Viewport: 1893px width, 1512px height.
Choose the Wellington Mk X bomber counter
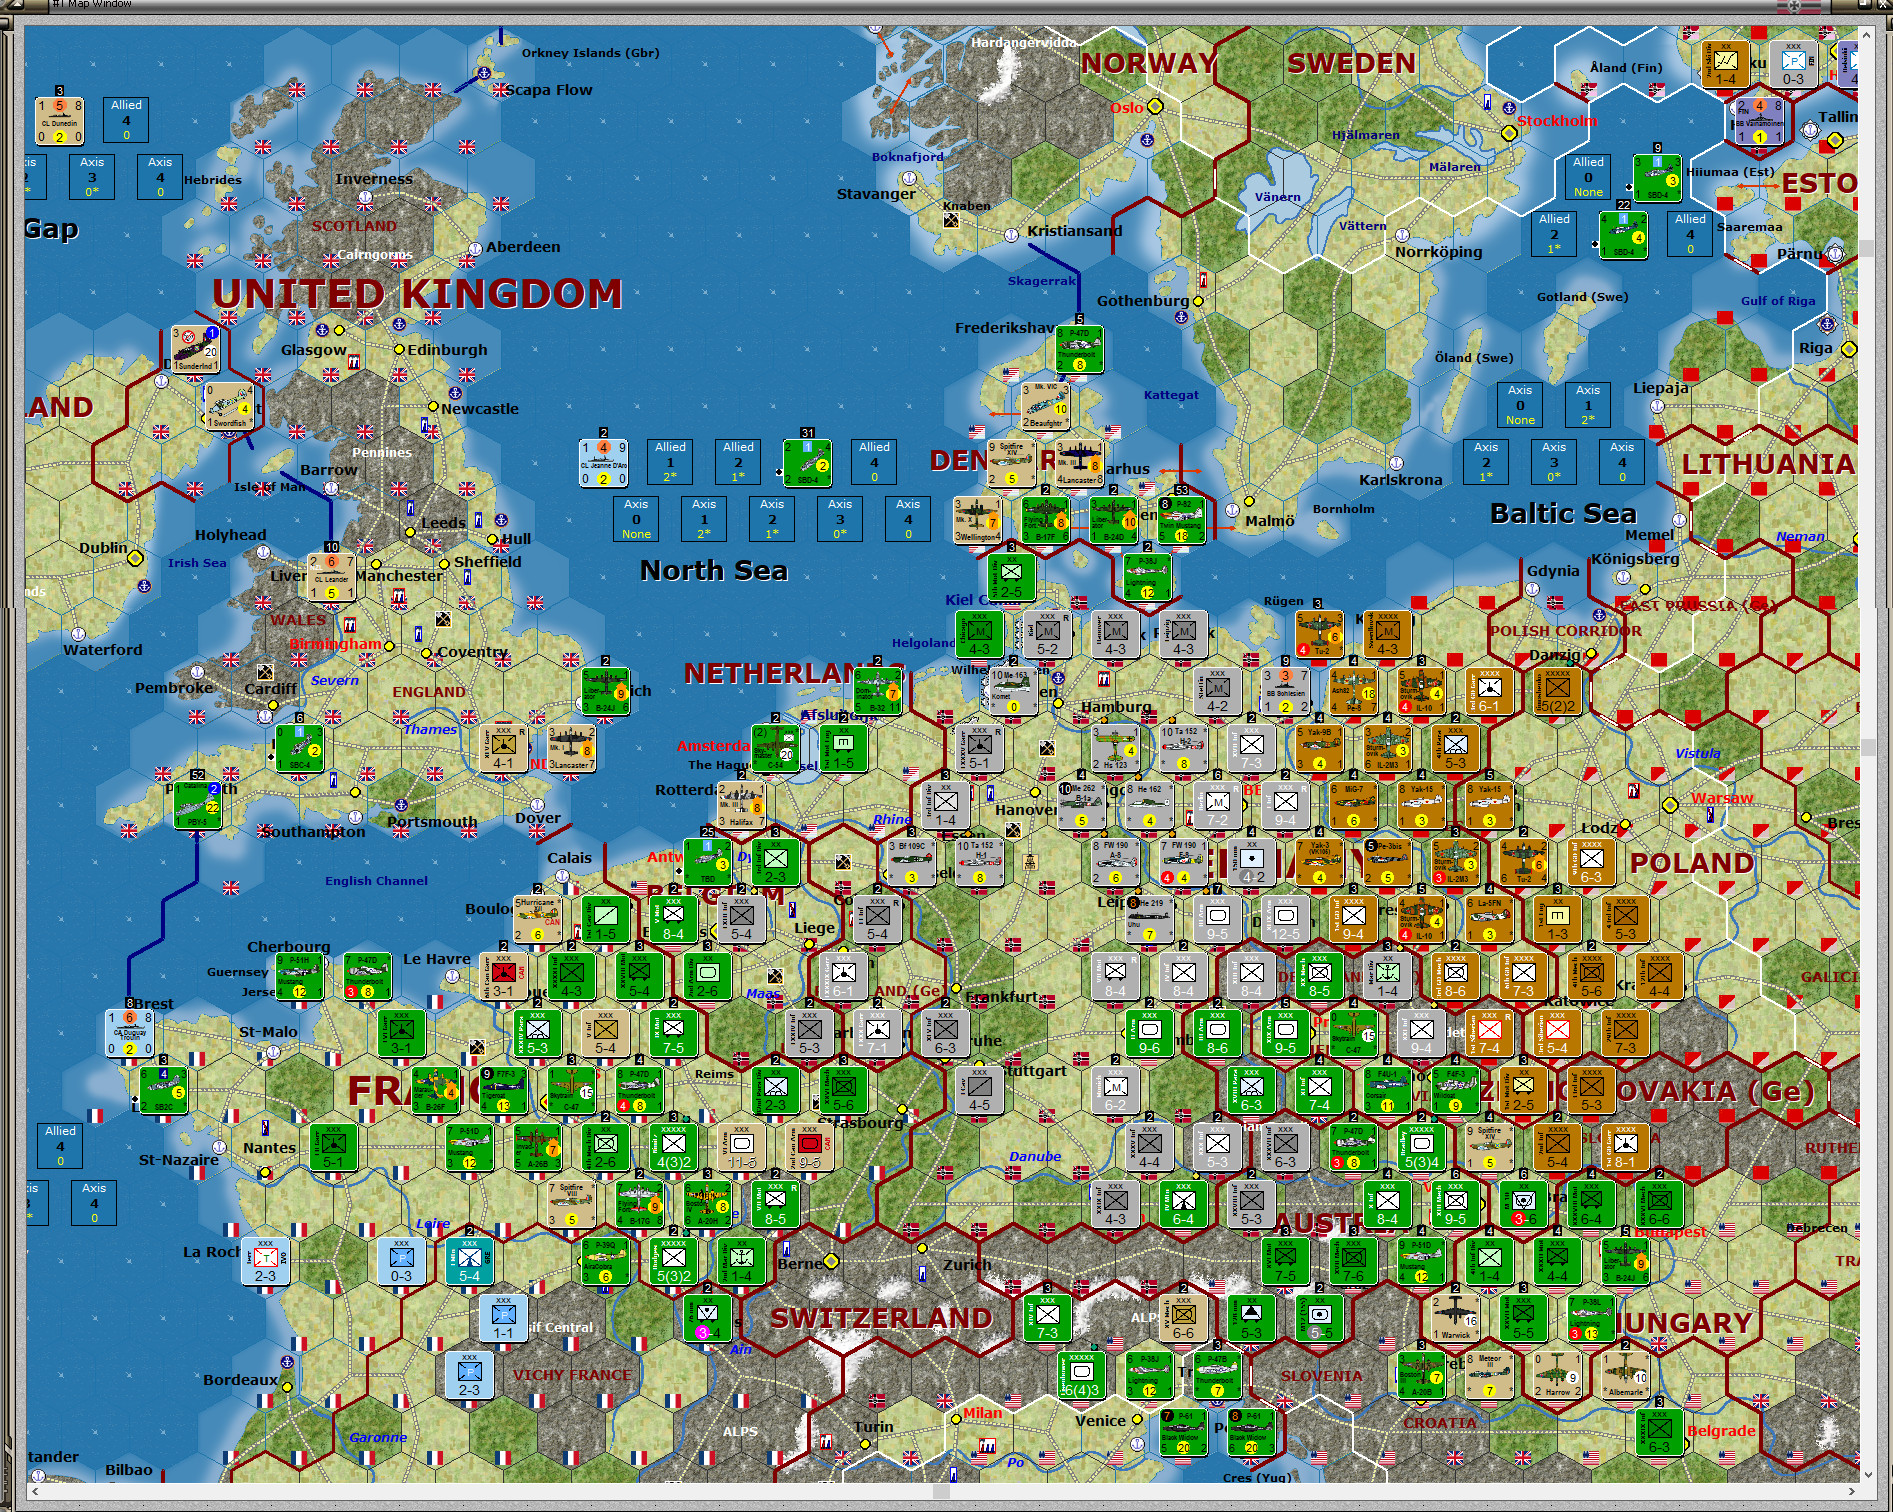coord(977,520)
